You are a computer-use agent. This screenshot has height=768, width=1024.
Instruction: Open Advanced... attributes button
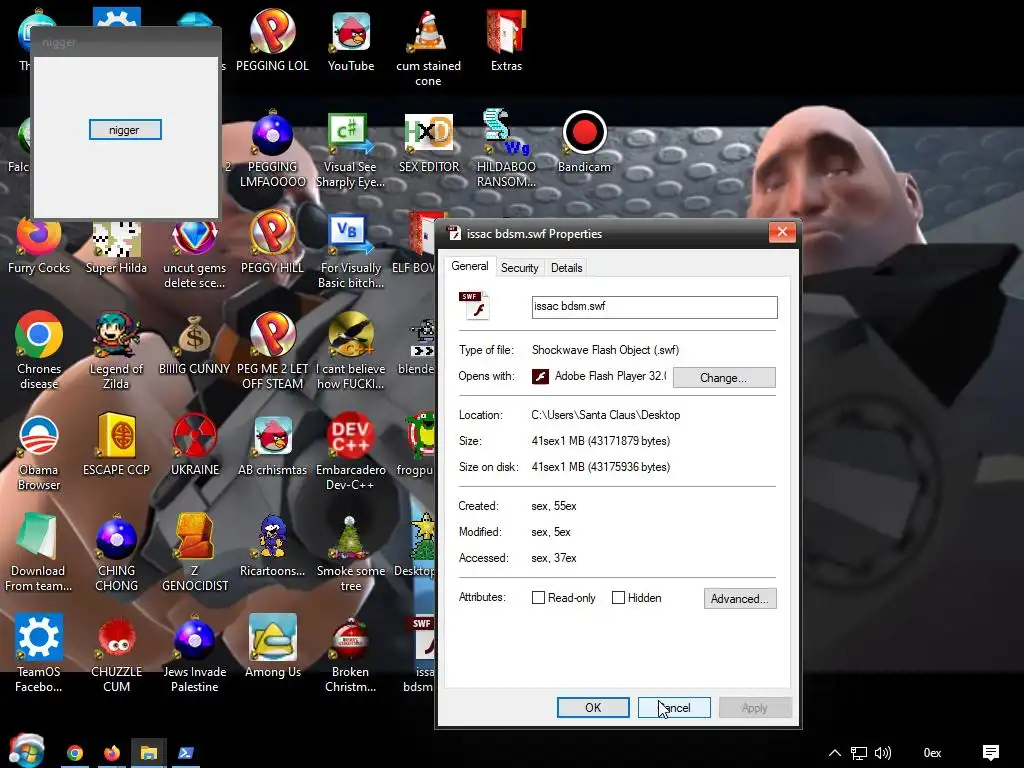(x=740, y=598)
